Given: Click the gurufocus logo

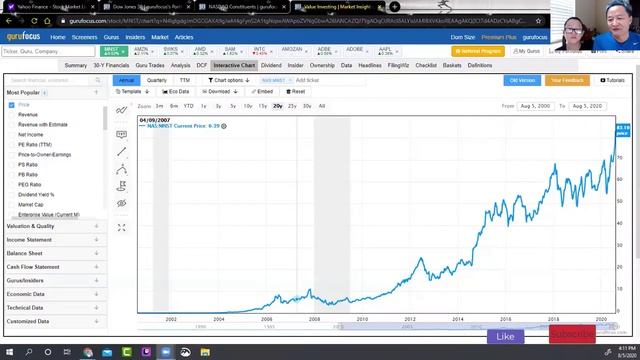Looking at the screenshot, I should click(23, 36).
